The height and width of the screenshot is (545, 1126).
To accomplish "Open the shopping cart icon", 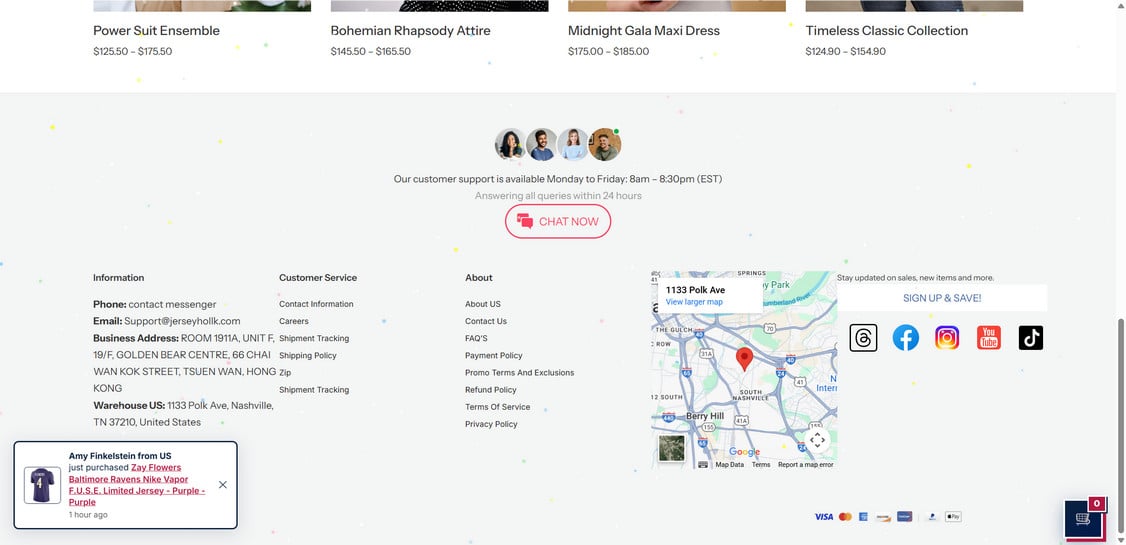I will tap(1083, 519).
